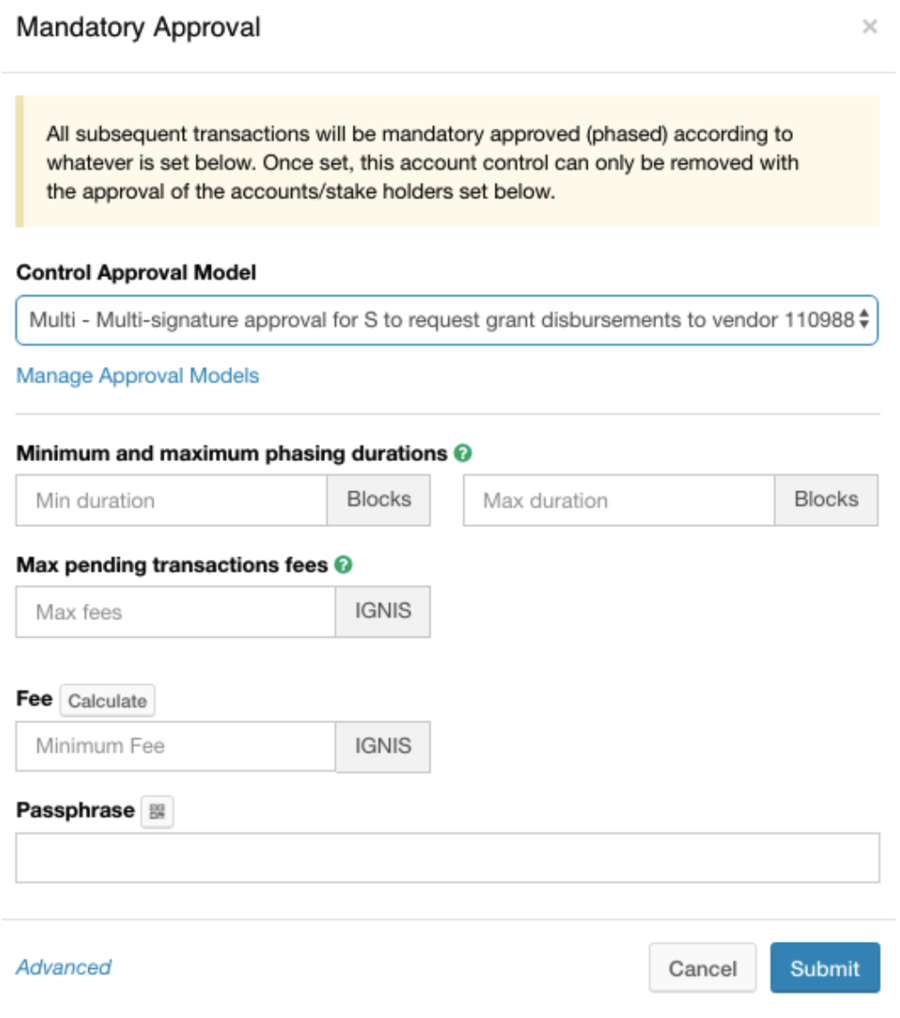
Task: Open the phasing durations help tooltip
Action: tap(460, 453)
